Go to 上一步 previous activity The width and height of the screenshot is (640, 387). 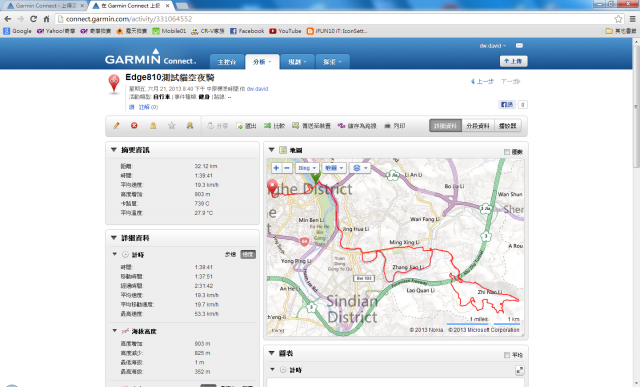(x=482, y=81)
